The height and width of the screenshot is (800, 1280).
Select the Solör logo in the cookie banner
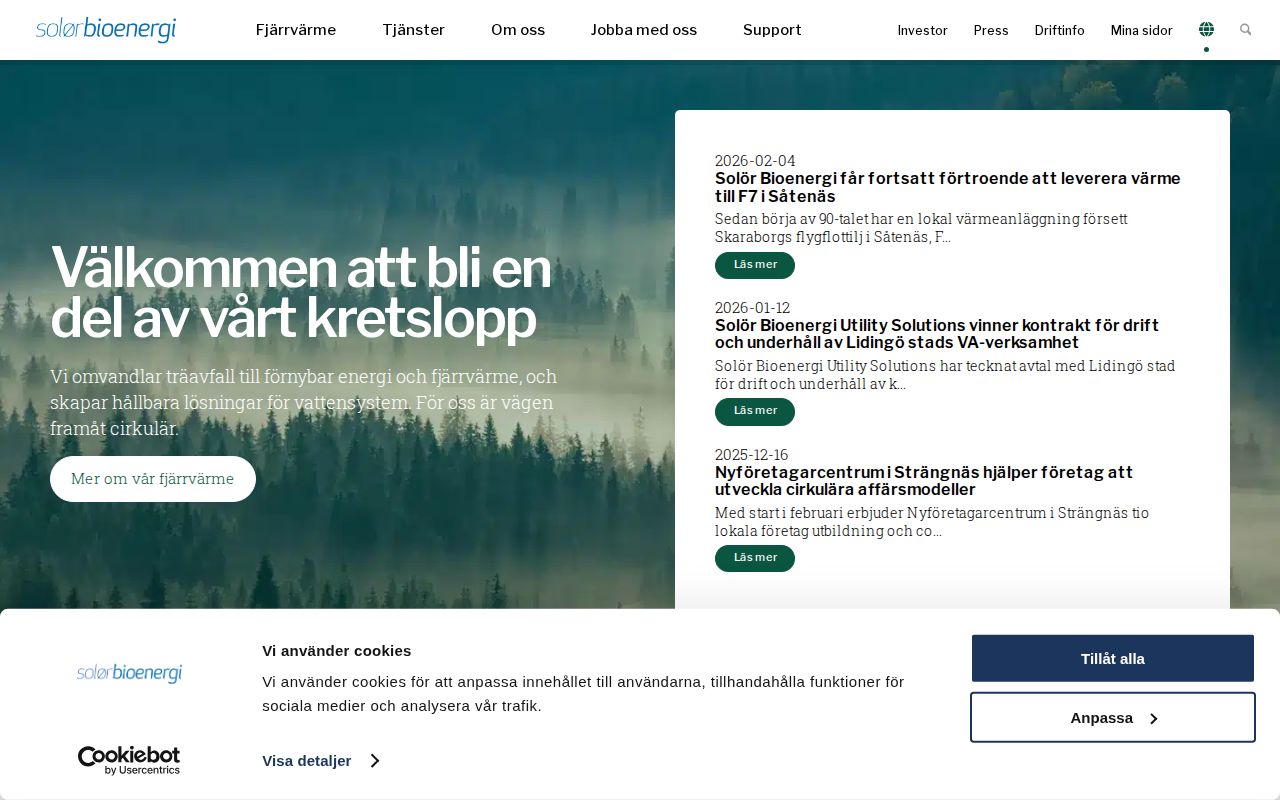coord(129,673)
